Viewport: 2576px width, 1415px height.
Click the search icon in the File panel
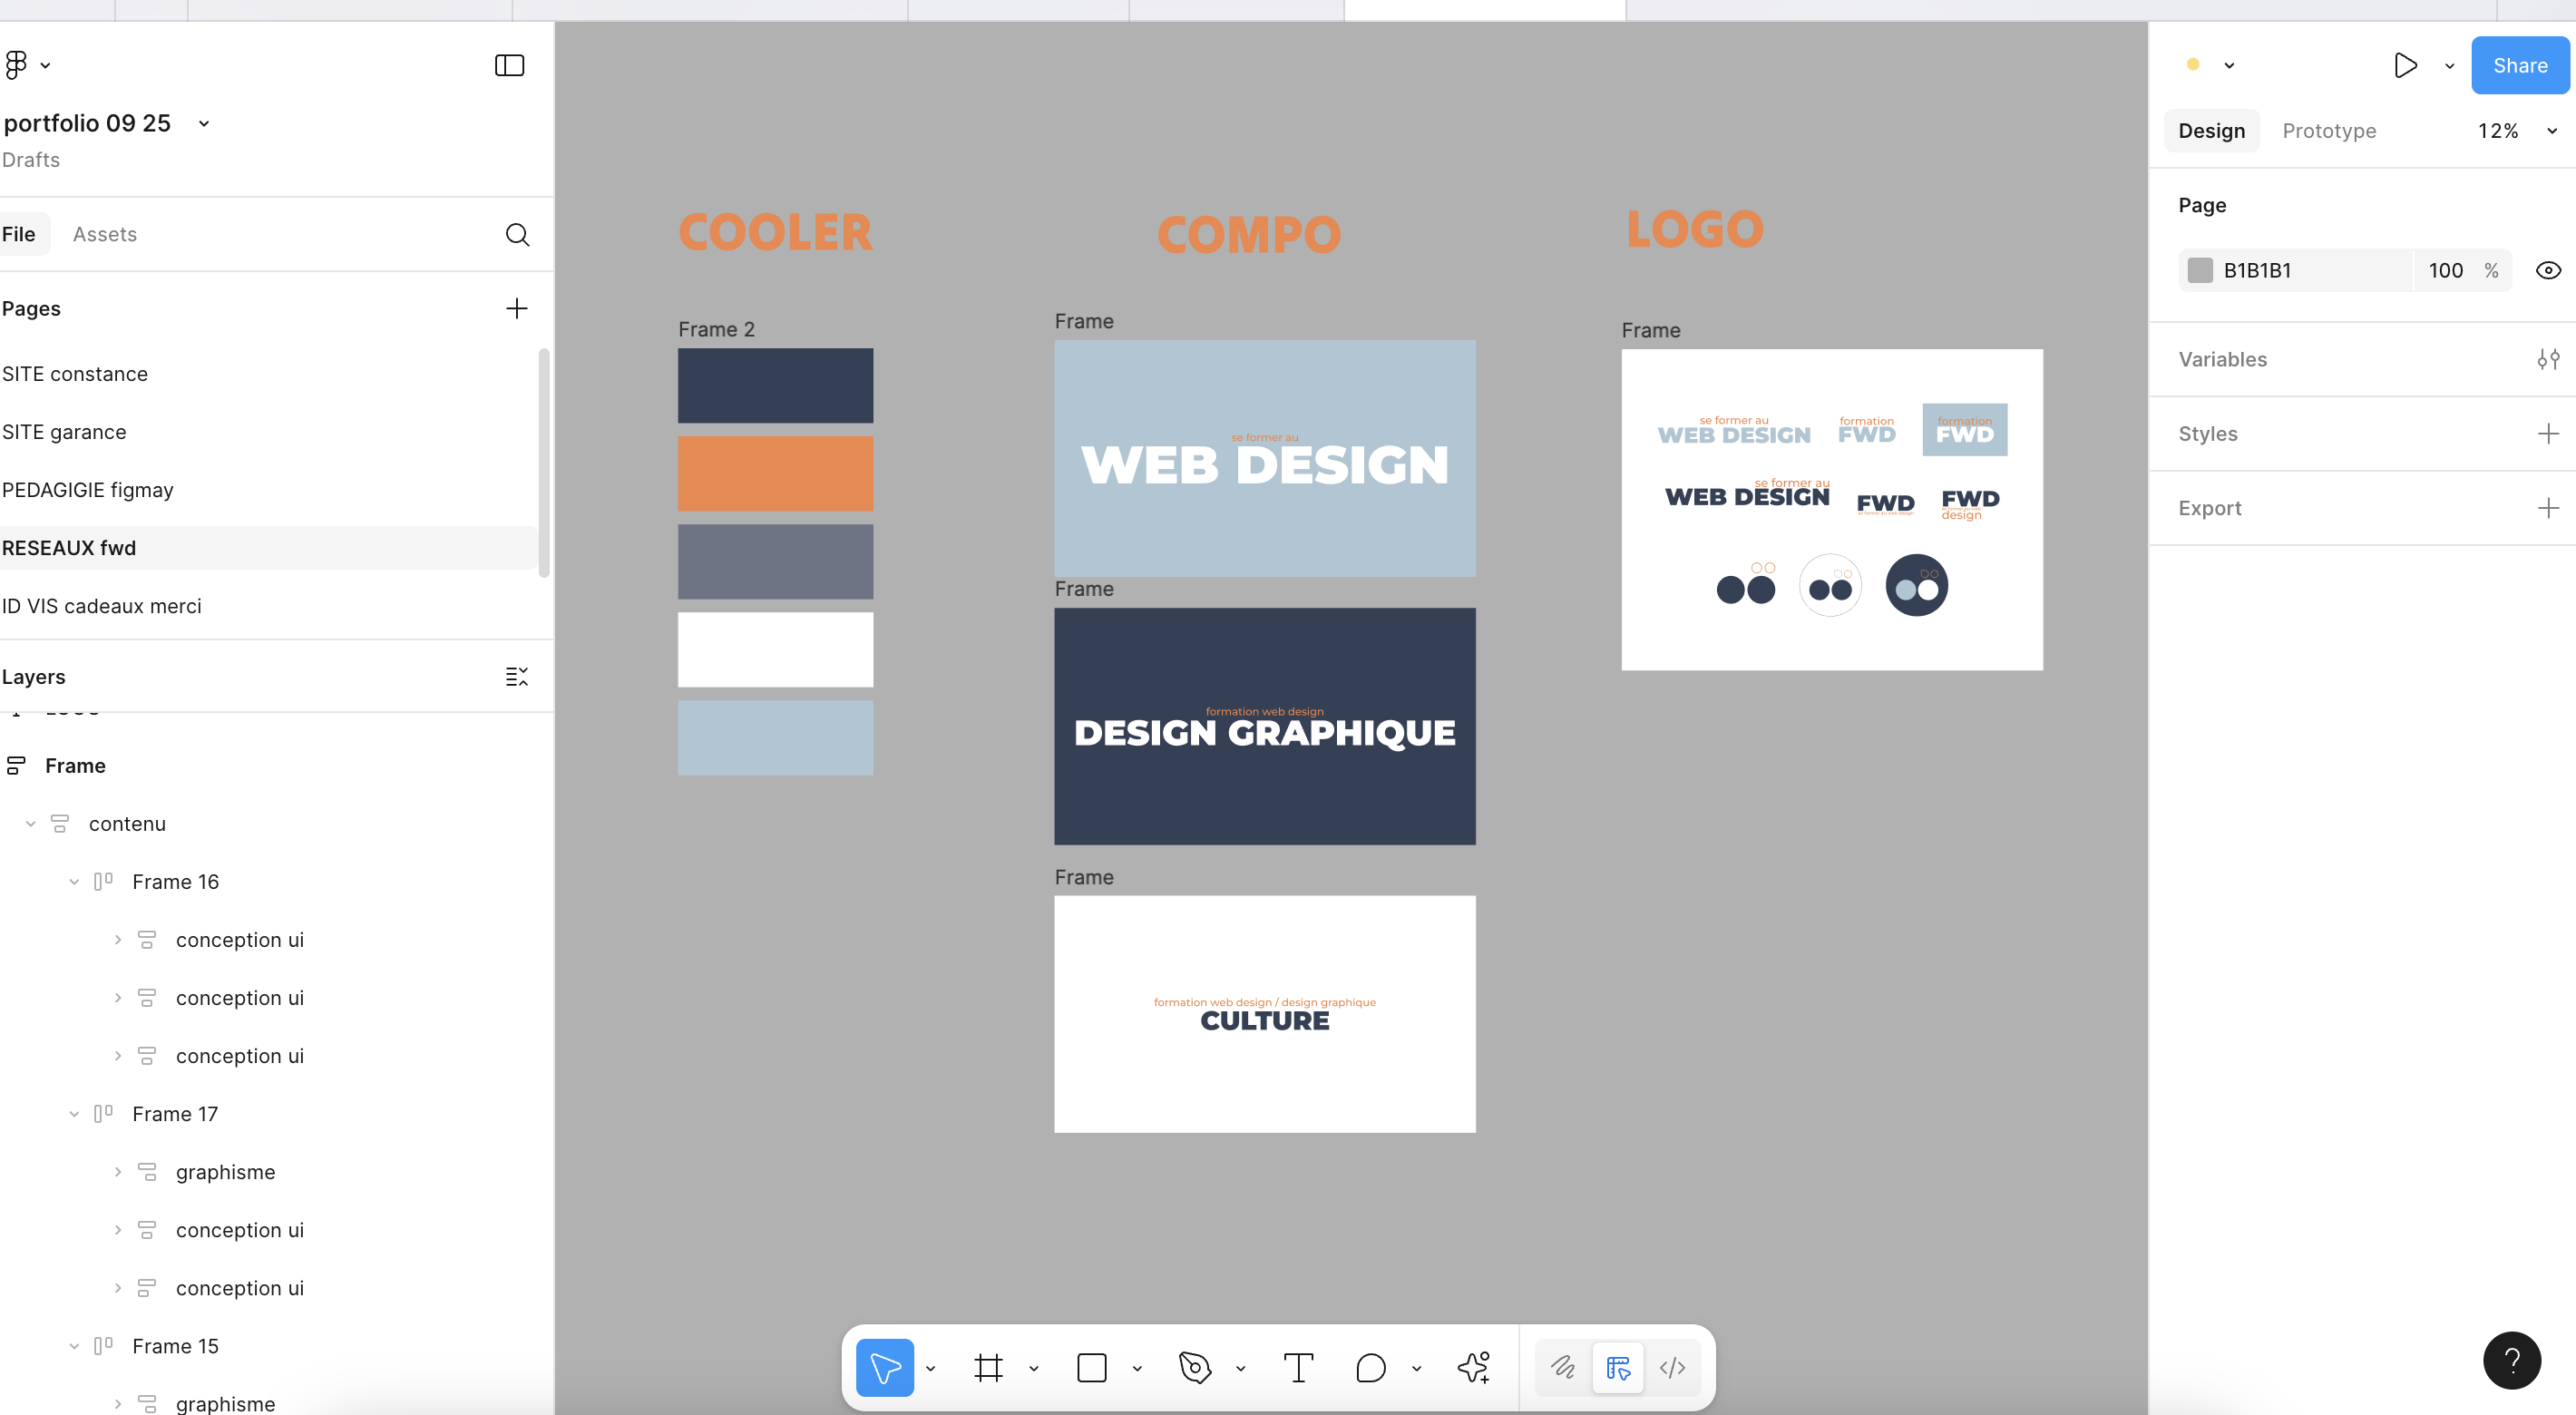tap(517, 234)
